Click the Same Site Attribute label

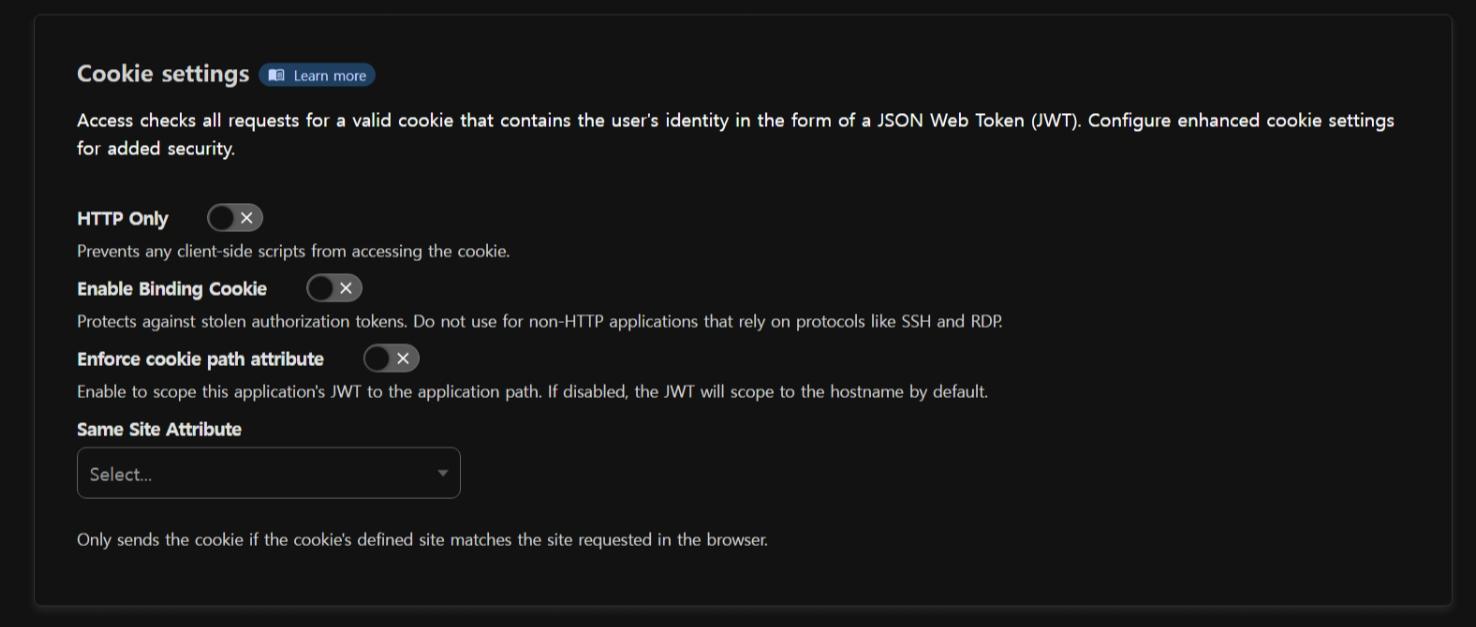pyautogui.click(x=159, y=429)
